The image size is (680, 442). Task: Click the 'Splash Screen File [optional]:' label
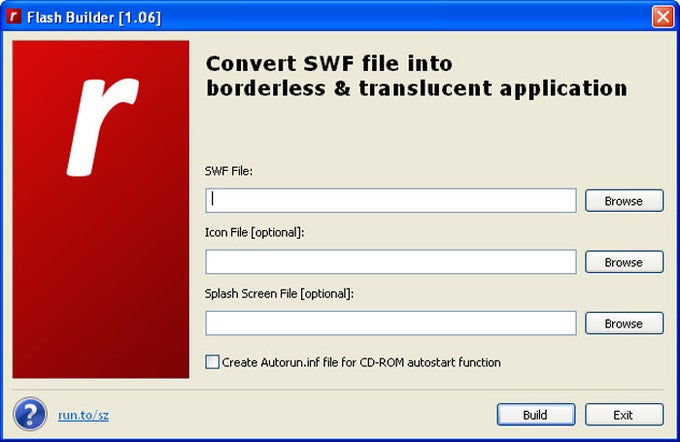point(279,294)
